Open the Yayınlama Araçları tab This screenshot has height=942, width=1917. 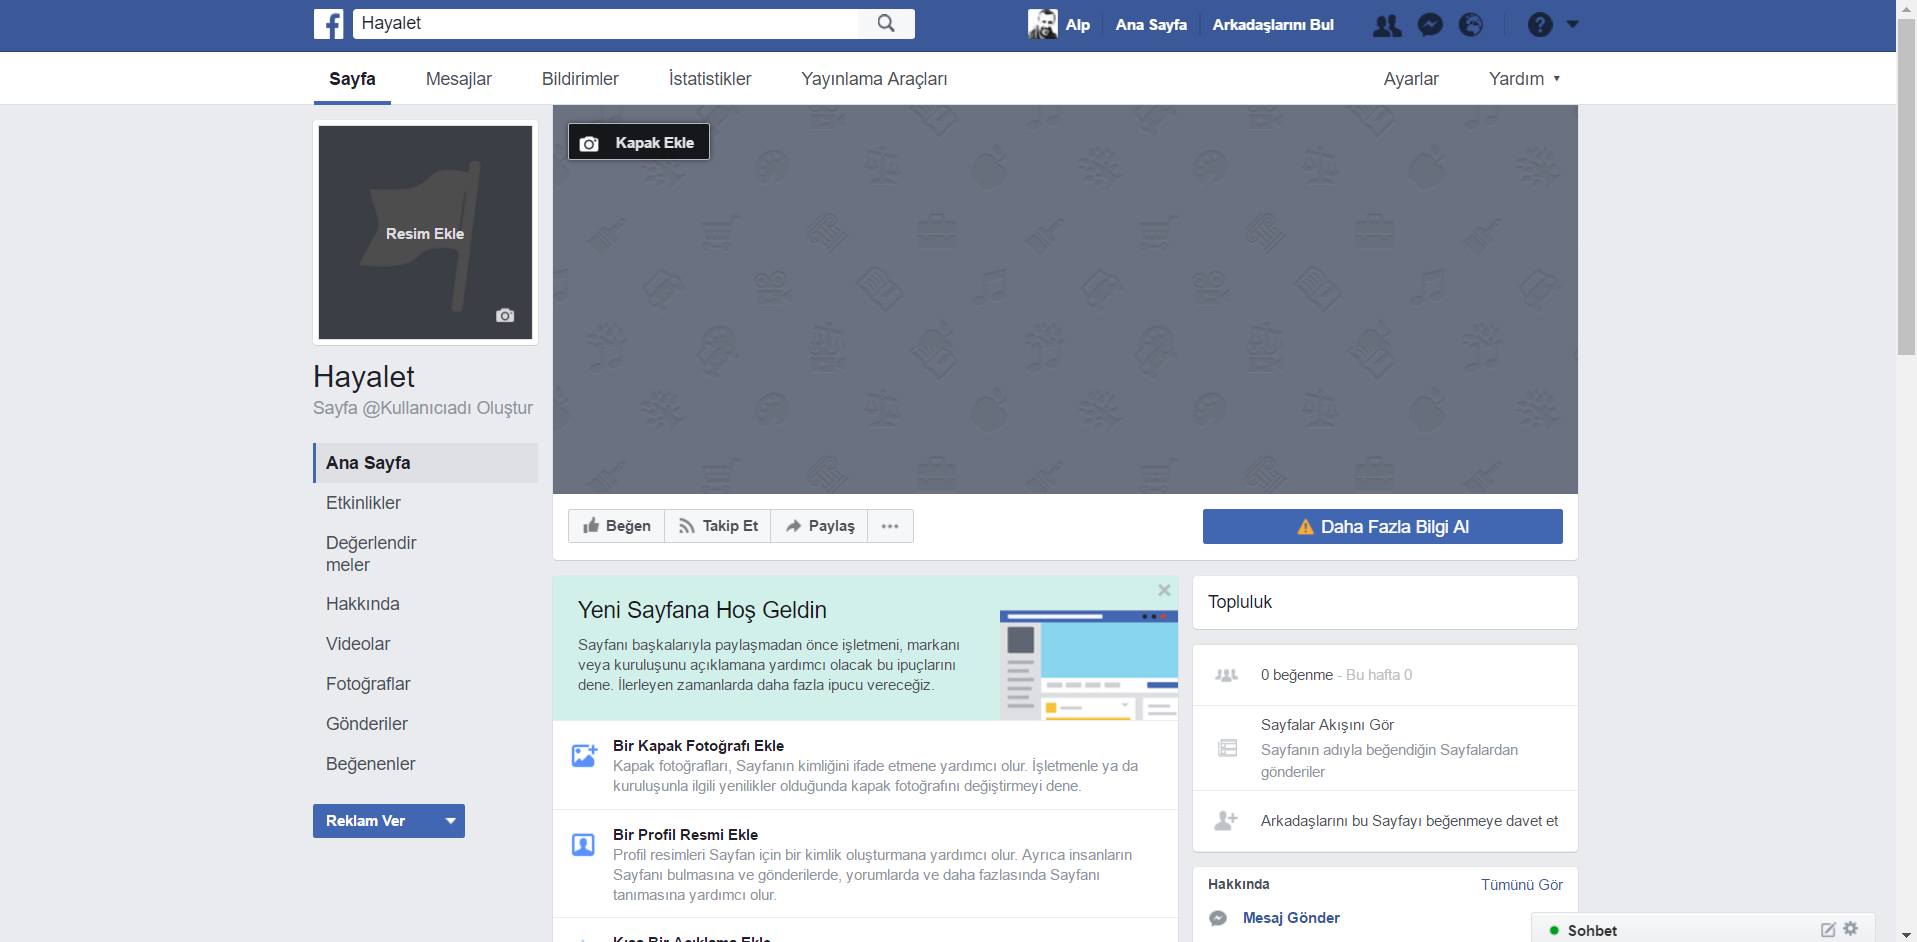coord(874,79)
